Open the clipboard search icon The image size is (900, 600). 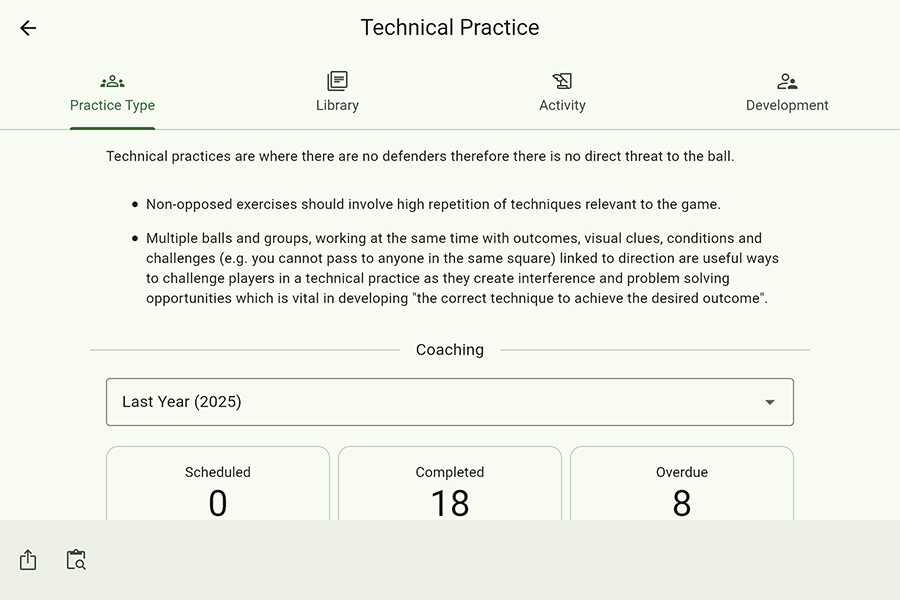click(x=76, y=560)
